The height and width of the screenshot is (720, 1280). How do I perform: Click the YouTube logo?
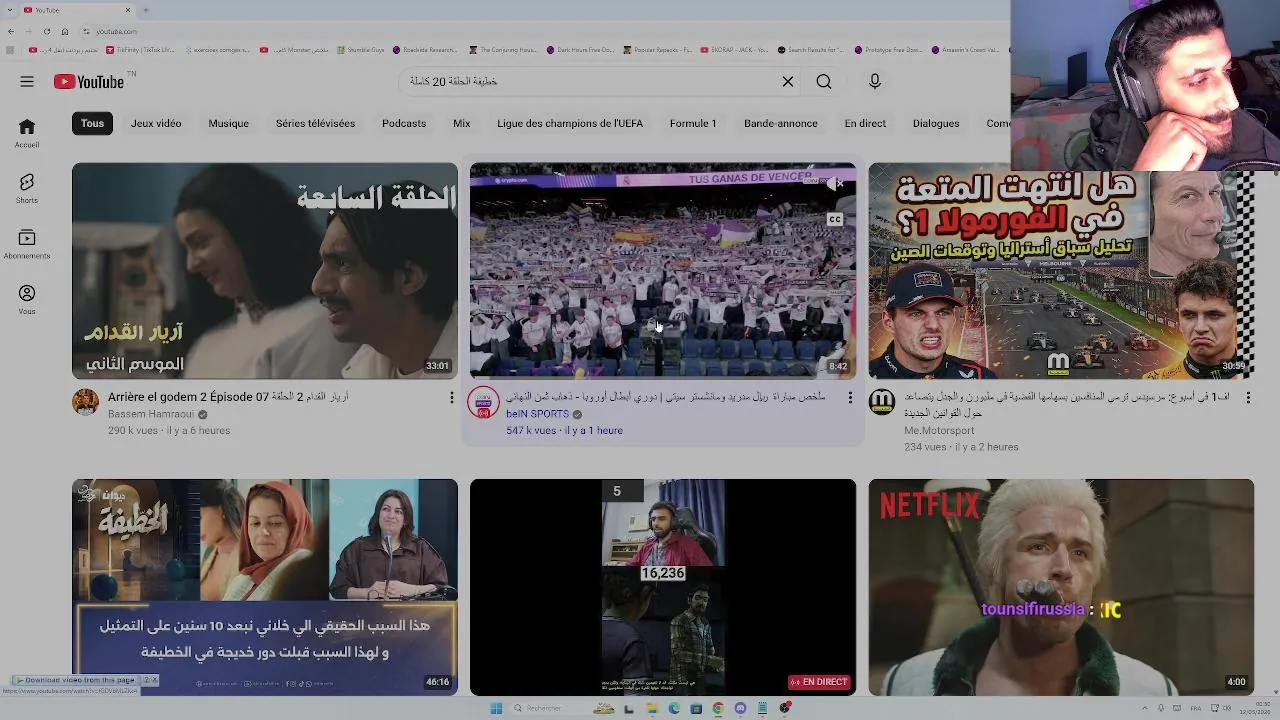pos(90,82)
